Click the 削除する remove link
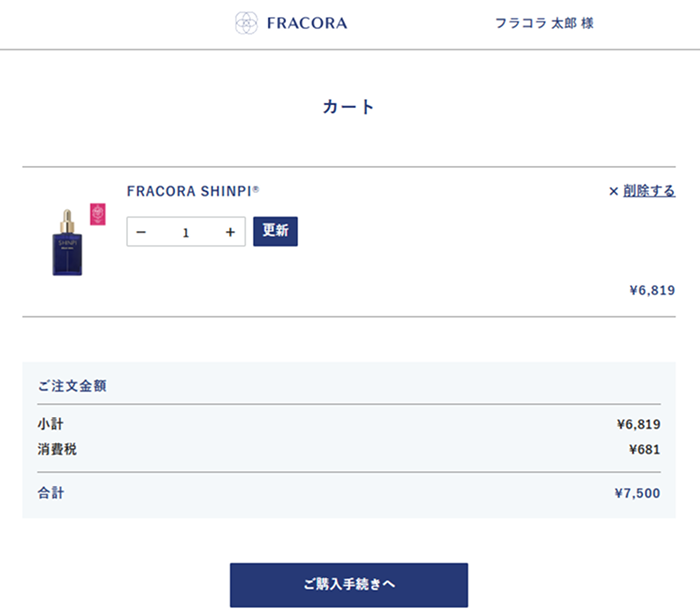Screen dimensions: 700x612 coord(649,191)
